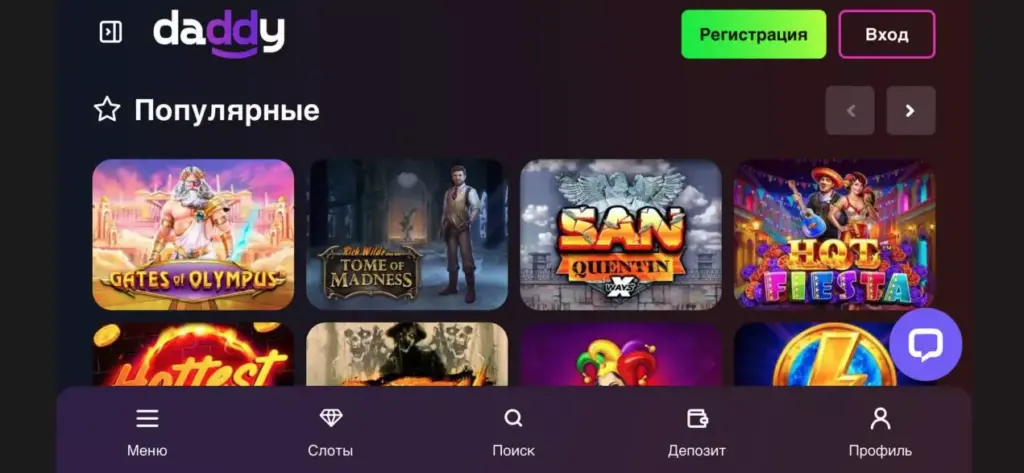1024x473 pixels.
Task: Click the Регистрация button
Action: point(754,35)
